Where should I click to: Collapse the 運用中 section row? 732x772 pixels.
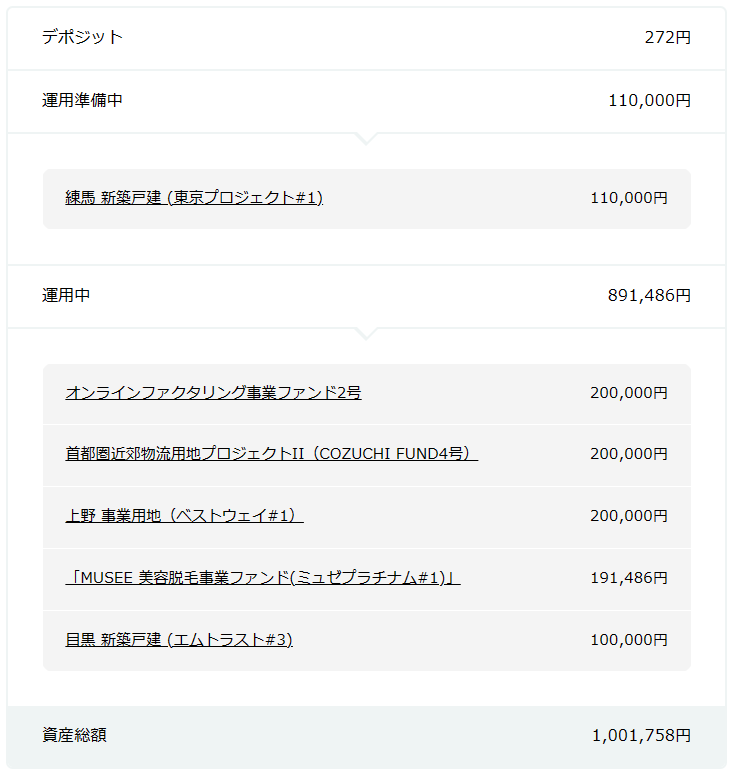(x=366, y=296)
